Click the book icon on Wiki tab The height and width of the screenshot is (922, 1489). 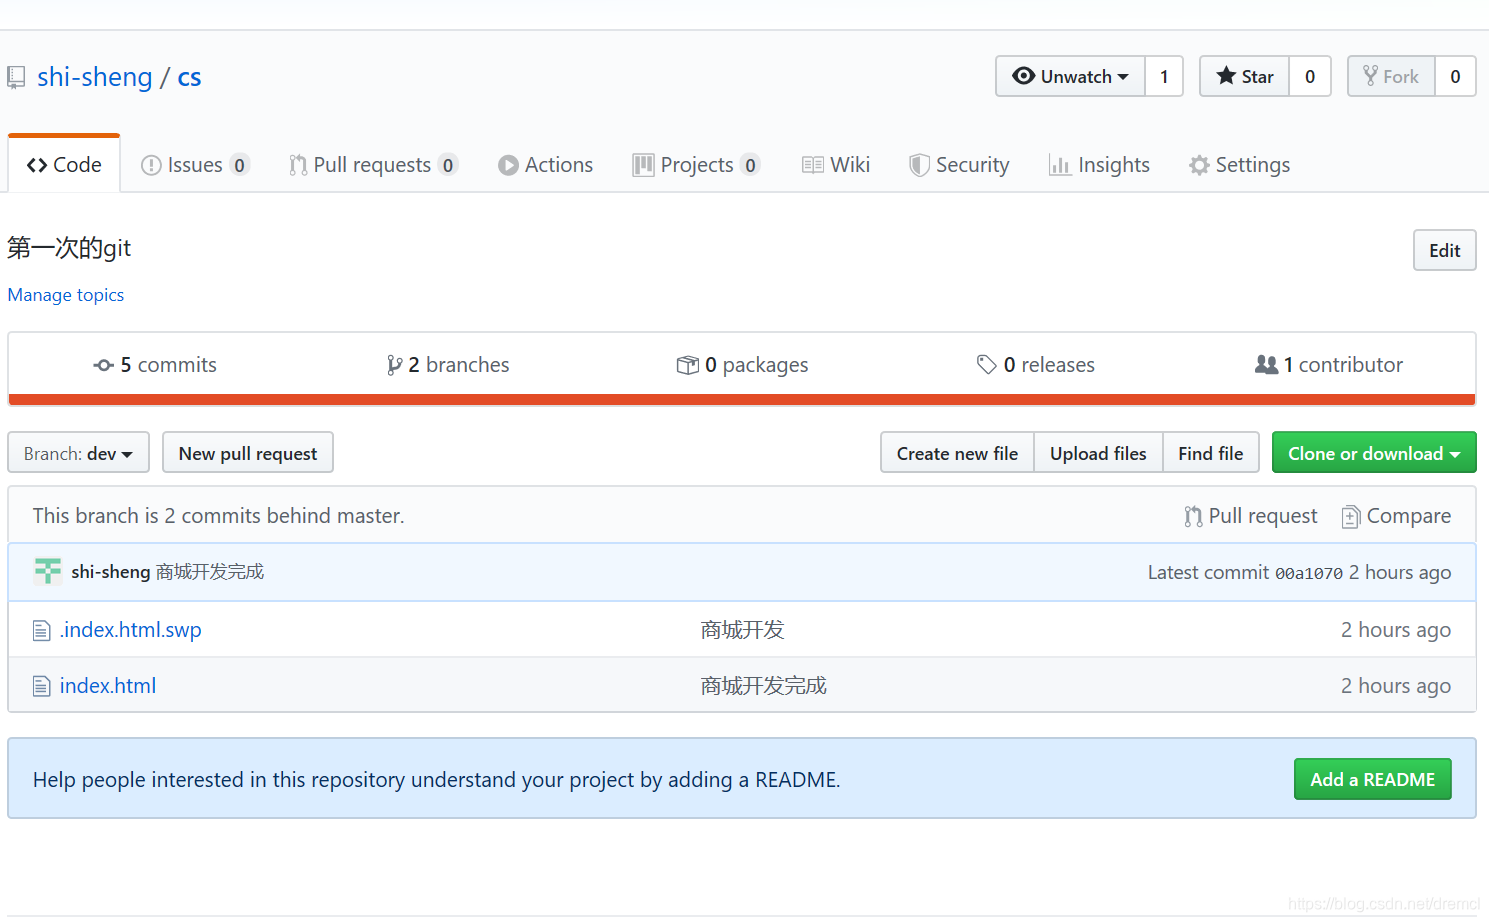pos(813,165)
